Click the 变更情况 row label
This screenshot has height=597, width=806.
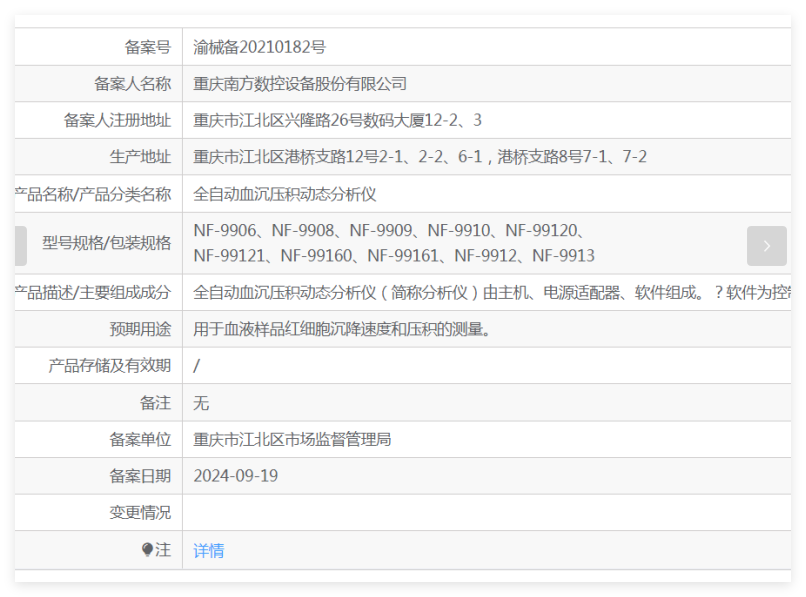point(140,513)
